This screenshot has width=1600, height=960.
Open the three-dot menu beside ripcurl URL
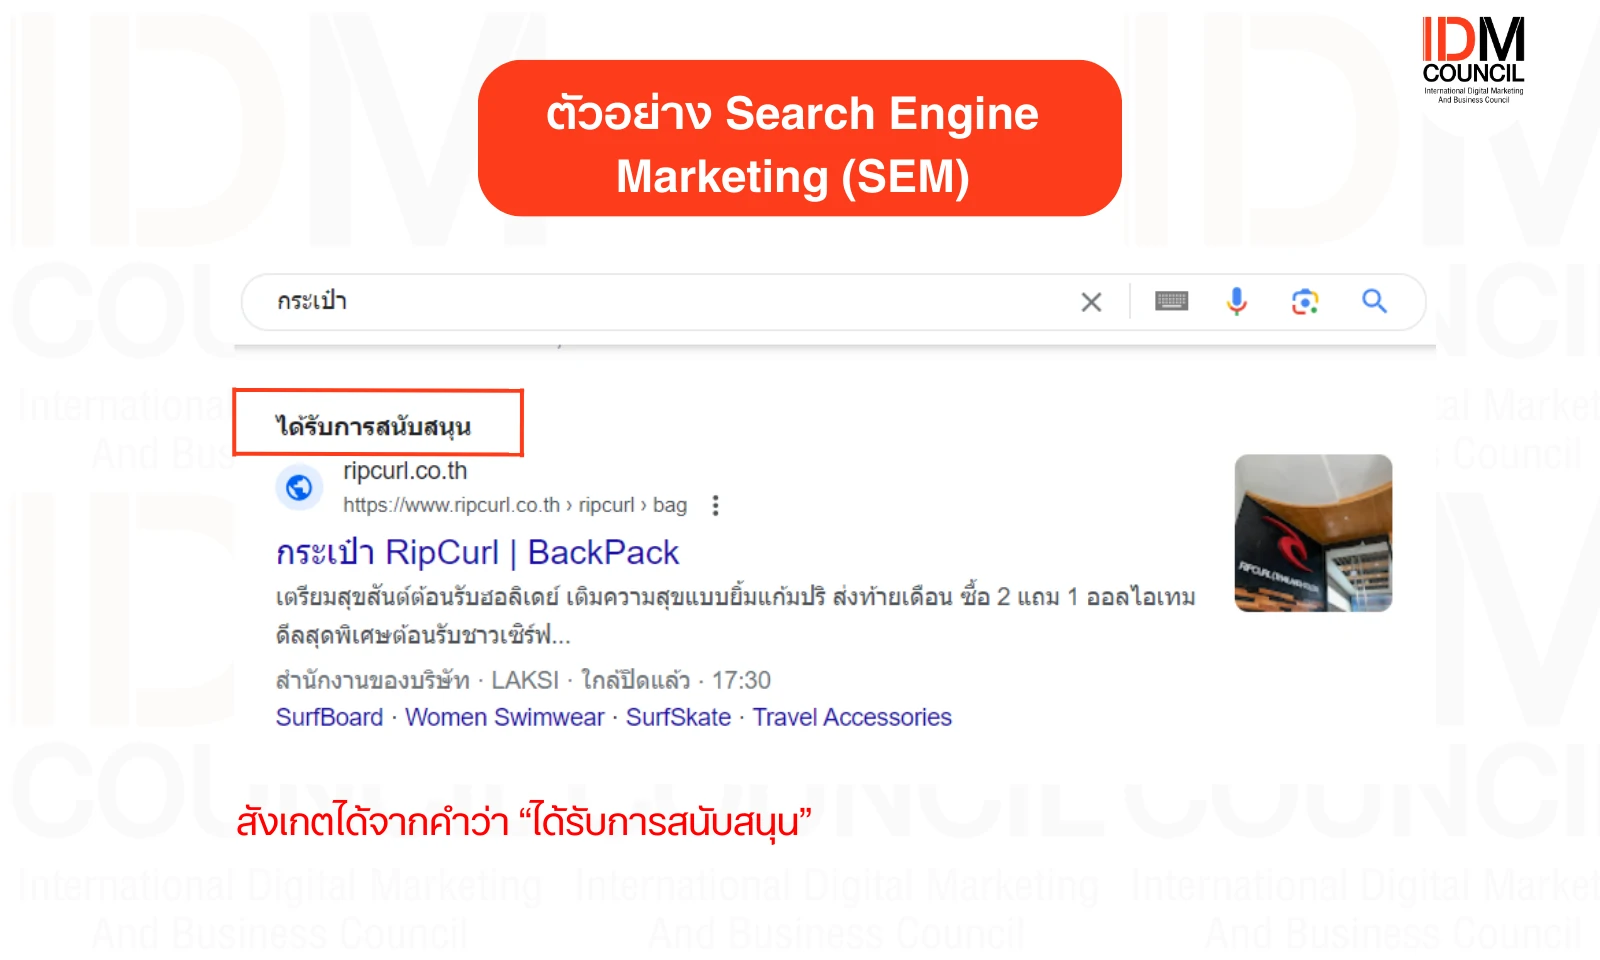click(715, 505)
